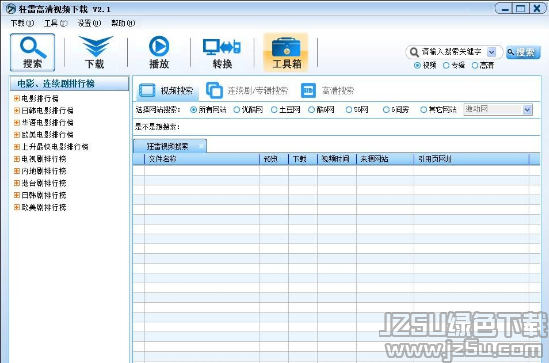Choose 高清 search type radio
Viewport: 549px width, 363px height.
click(x=475, y=65)
